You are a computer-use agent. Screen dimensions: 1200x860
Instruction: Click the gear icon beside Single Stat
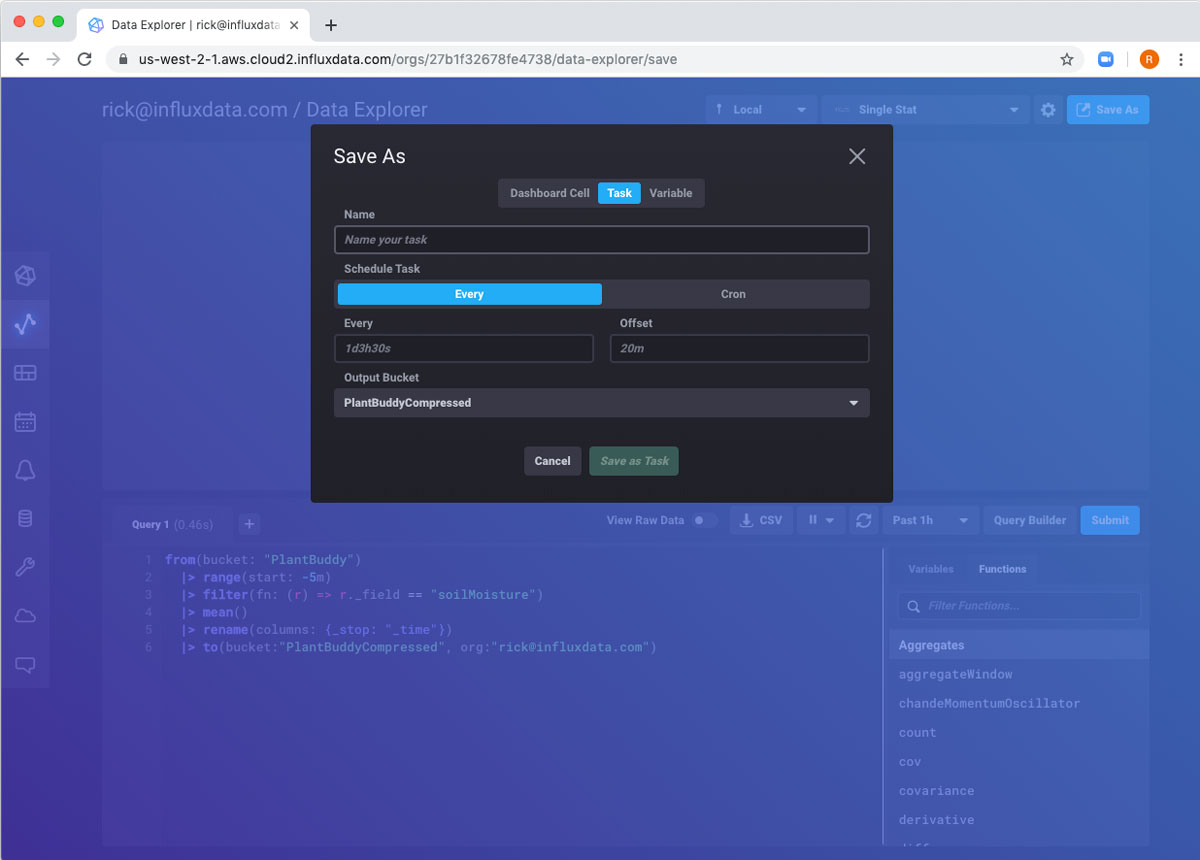1048,110
